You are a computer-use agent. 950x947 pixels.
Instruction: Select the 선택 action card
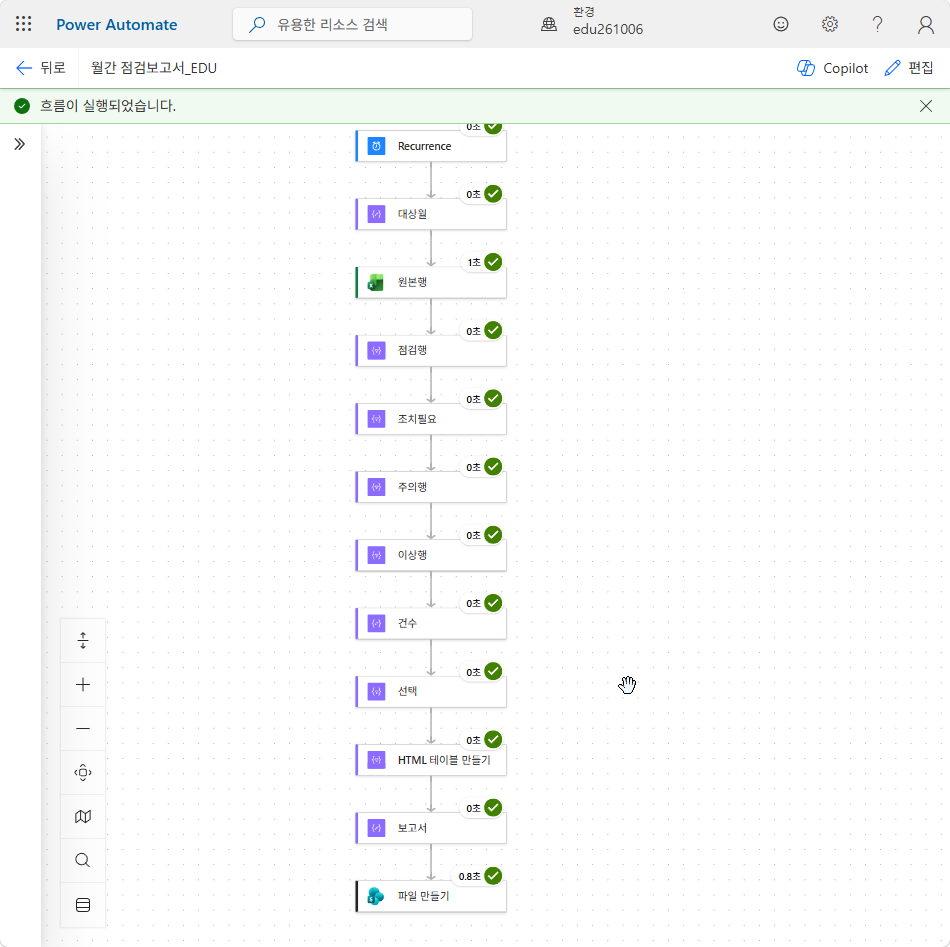[431, 691]
